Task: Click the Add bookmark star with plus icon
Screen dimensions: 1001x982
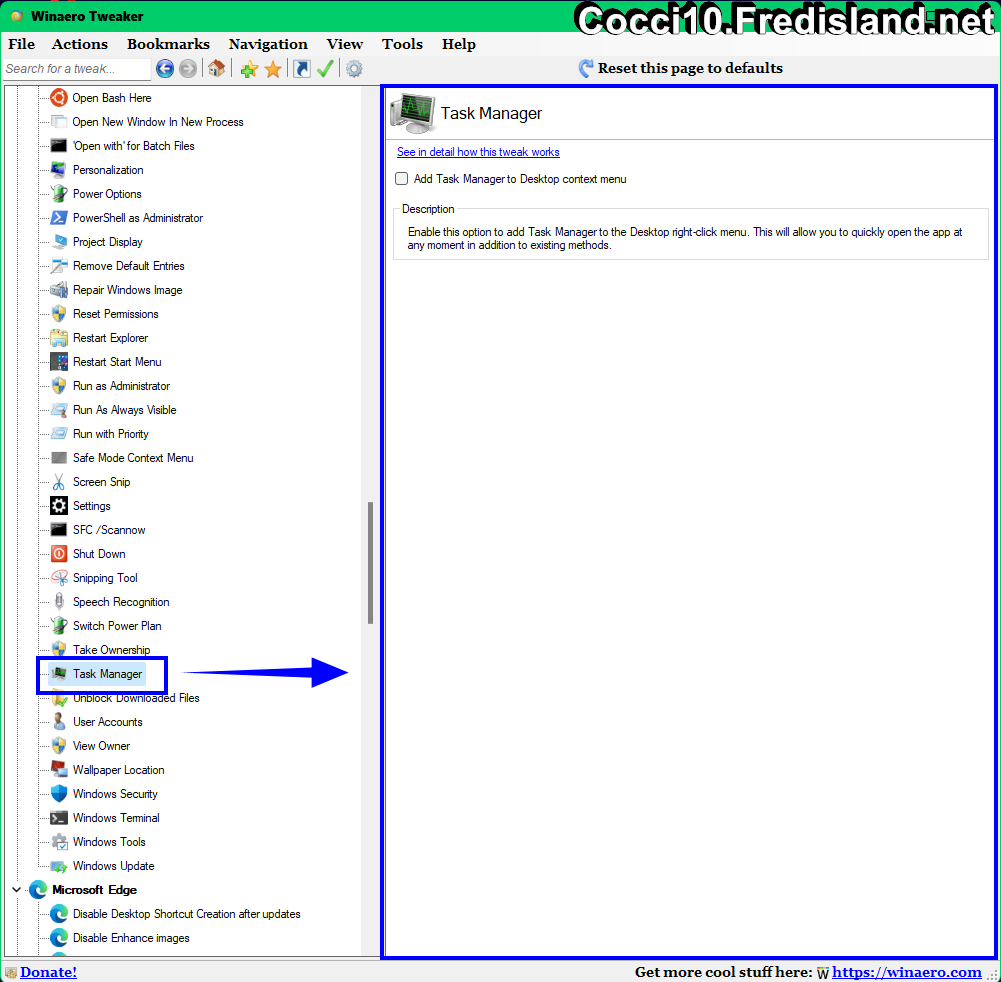Action: [x=249, y=69]
